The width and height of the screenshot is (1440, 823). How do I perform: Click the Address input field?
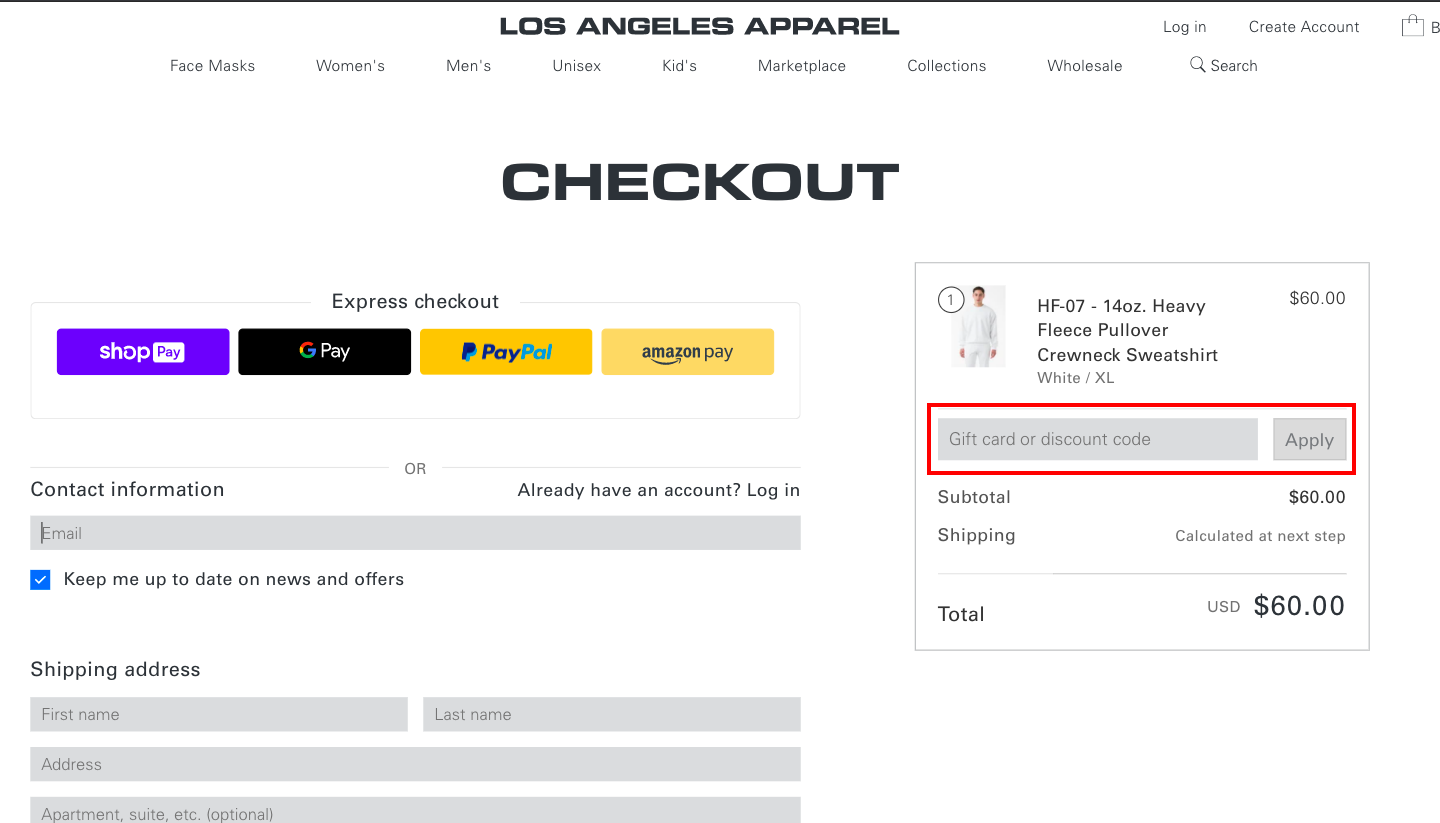pos(415,765)
